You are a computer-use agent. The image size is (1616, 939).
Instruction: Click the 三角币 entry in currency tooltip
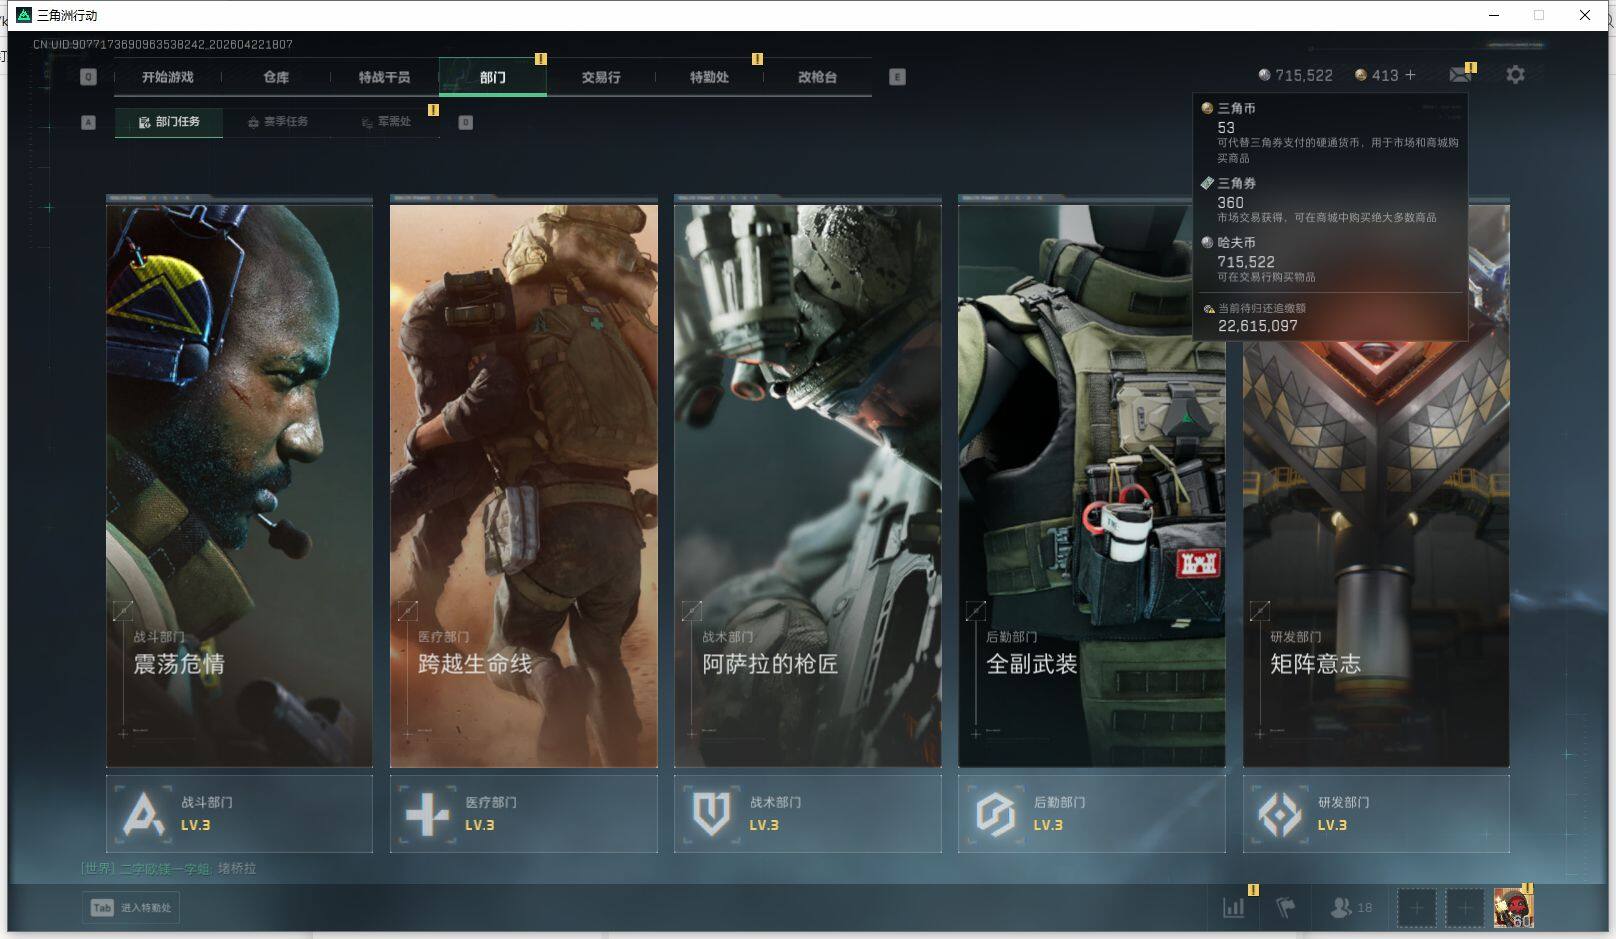(1330, 132)
